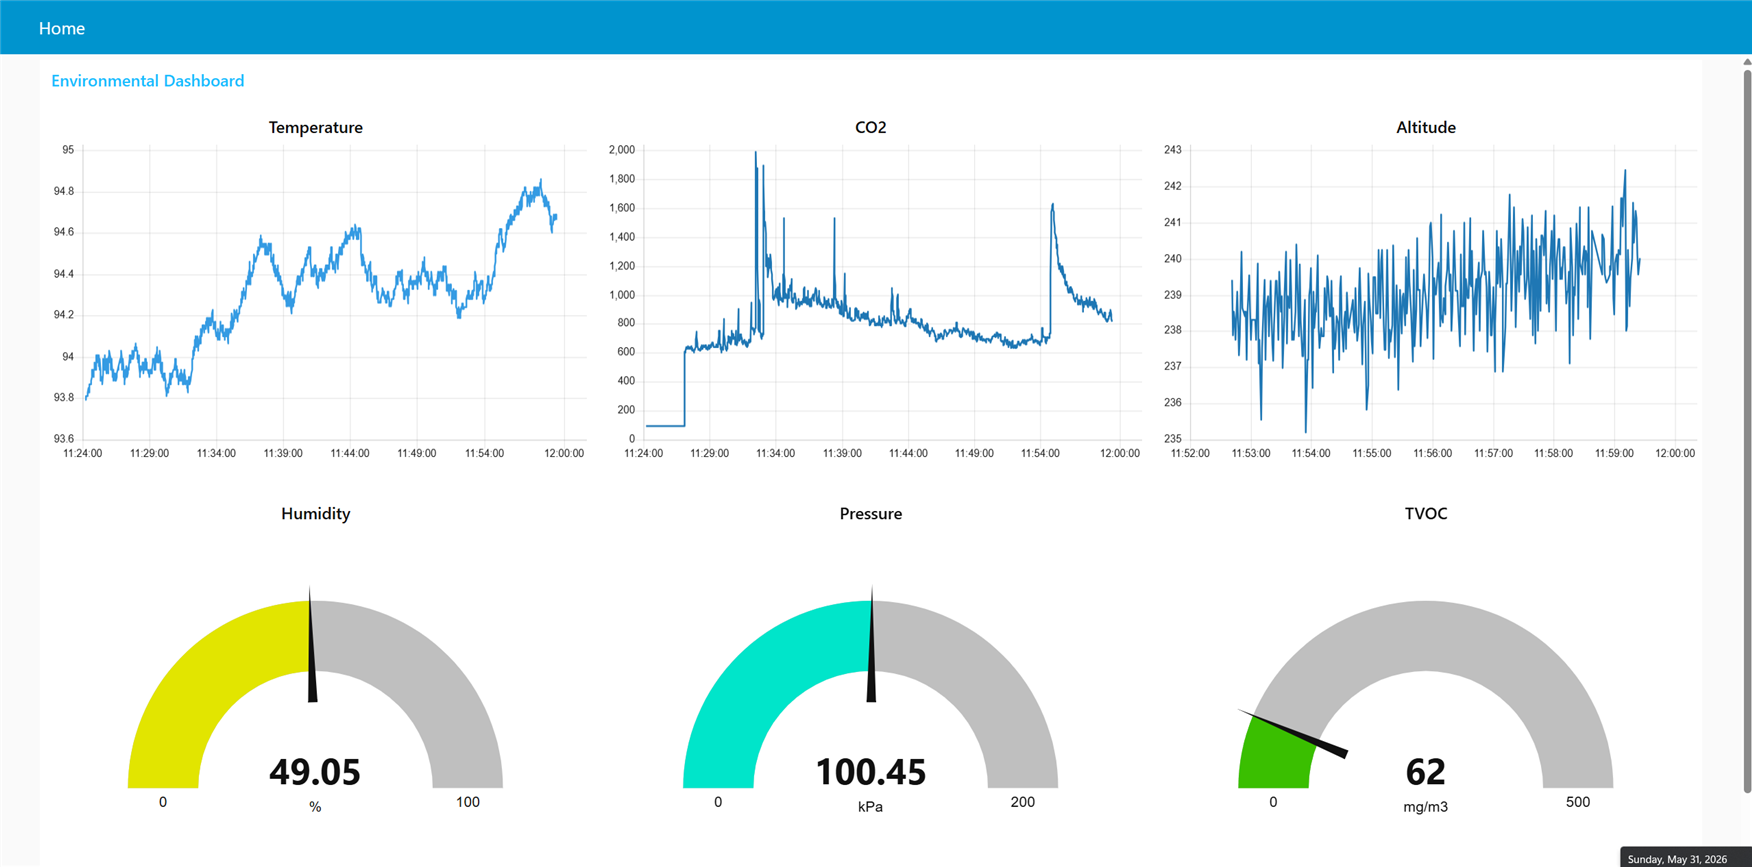1752x867 pixels.
Task: Select the 62 mg/m3 TVOC value
Action: tap(1425, 772)
